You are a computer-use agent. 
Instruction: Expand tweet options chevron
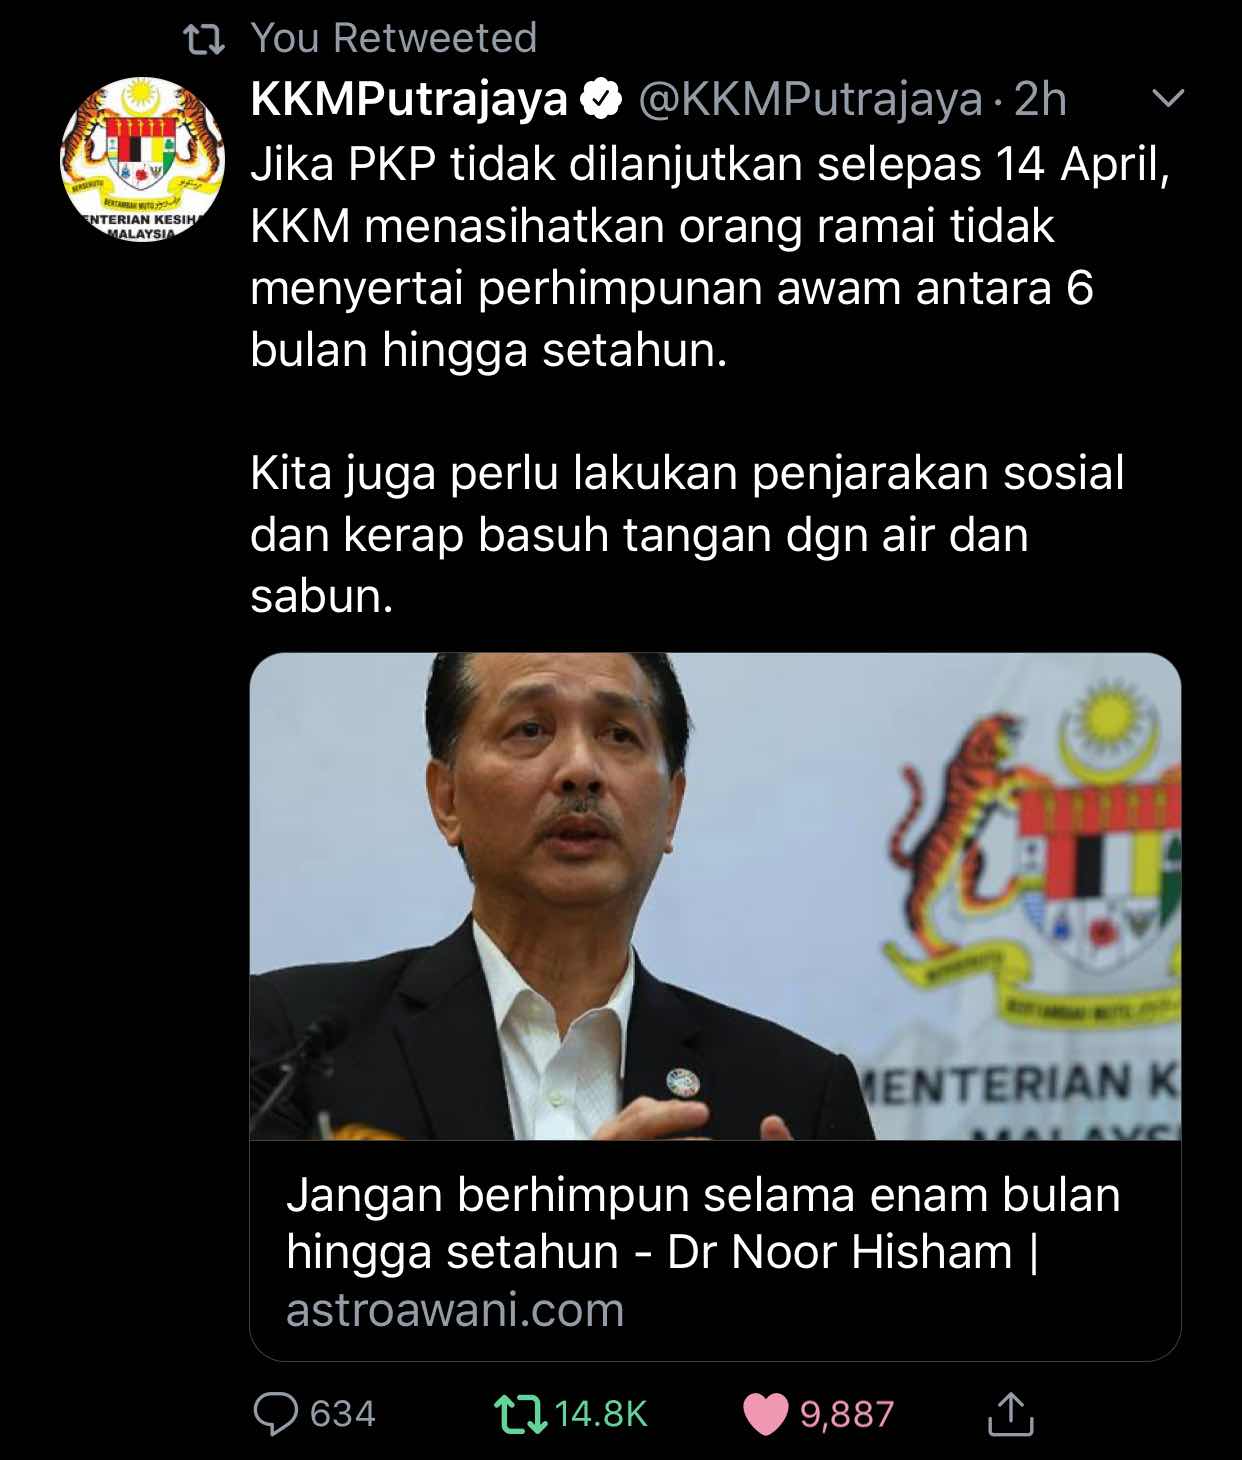(x=1168, y=98)
